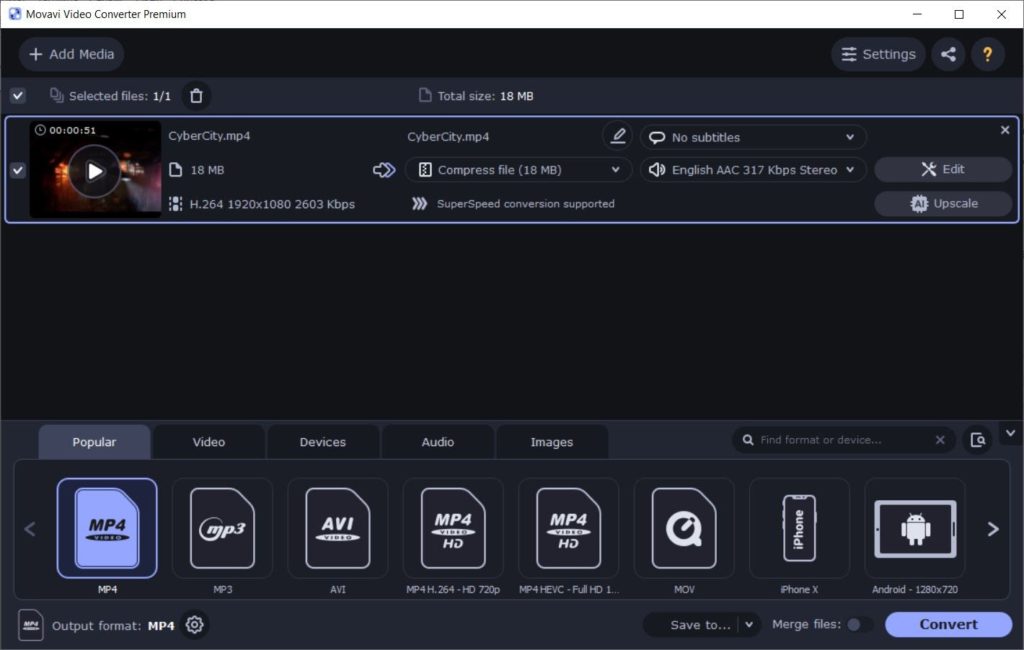Viewport: 1024px width, 650px height.
Task: Enable the Merge files toggle
Action: [857, 625]
